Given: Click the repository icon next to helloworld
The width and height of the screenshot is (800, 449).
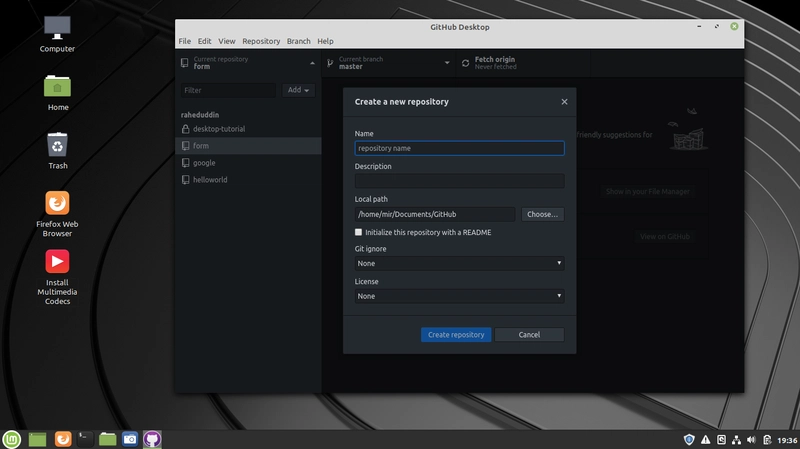Looking at the screenshot, I should 185,180.
